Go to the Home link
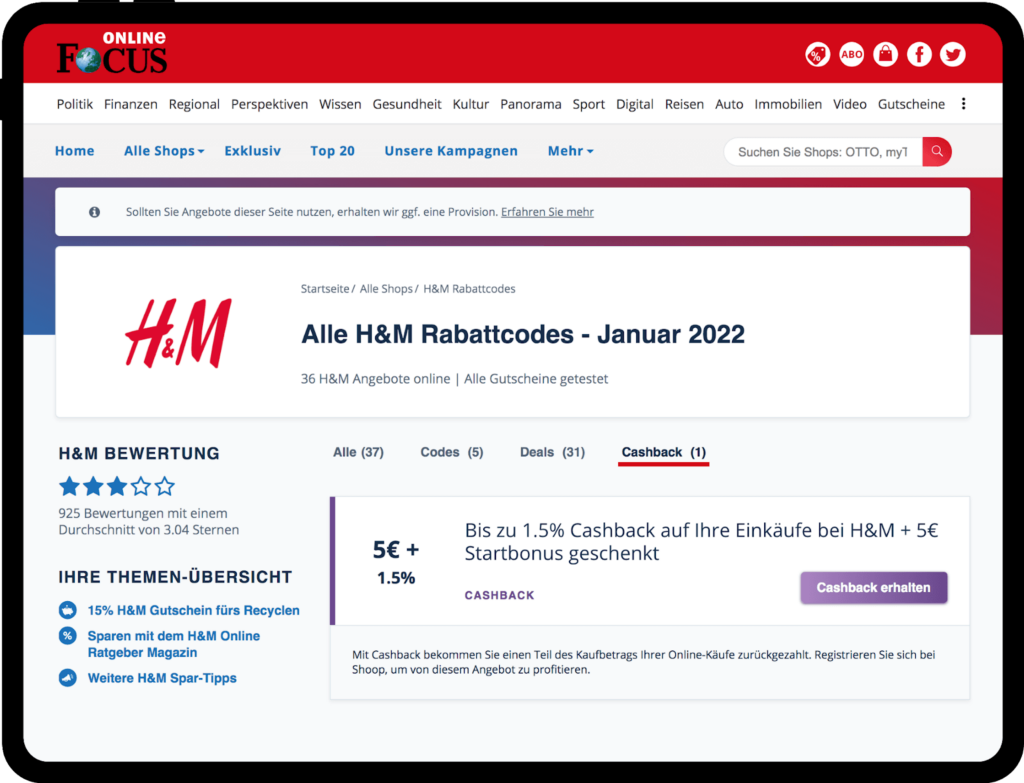 [74, 151]
